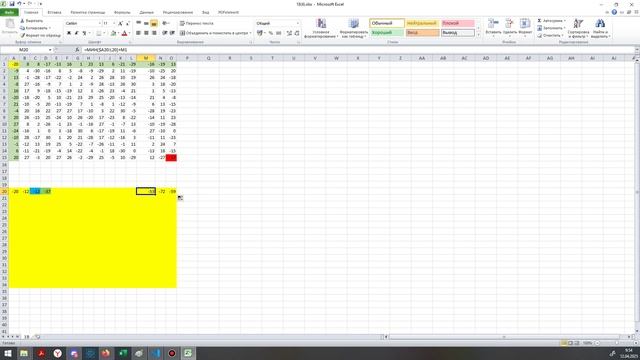This screenshot has width=640, height=360.
Task: Apply the fill color bucket
Action: tap(113, 33)
